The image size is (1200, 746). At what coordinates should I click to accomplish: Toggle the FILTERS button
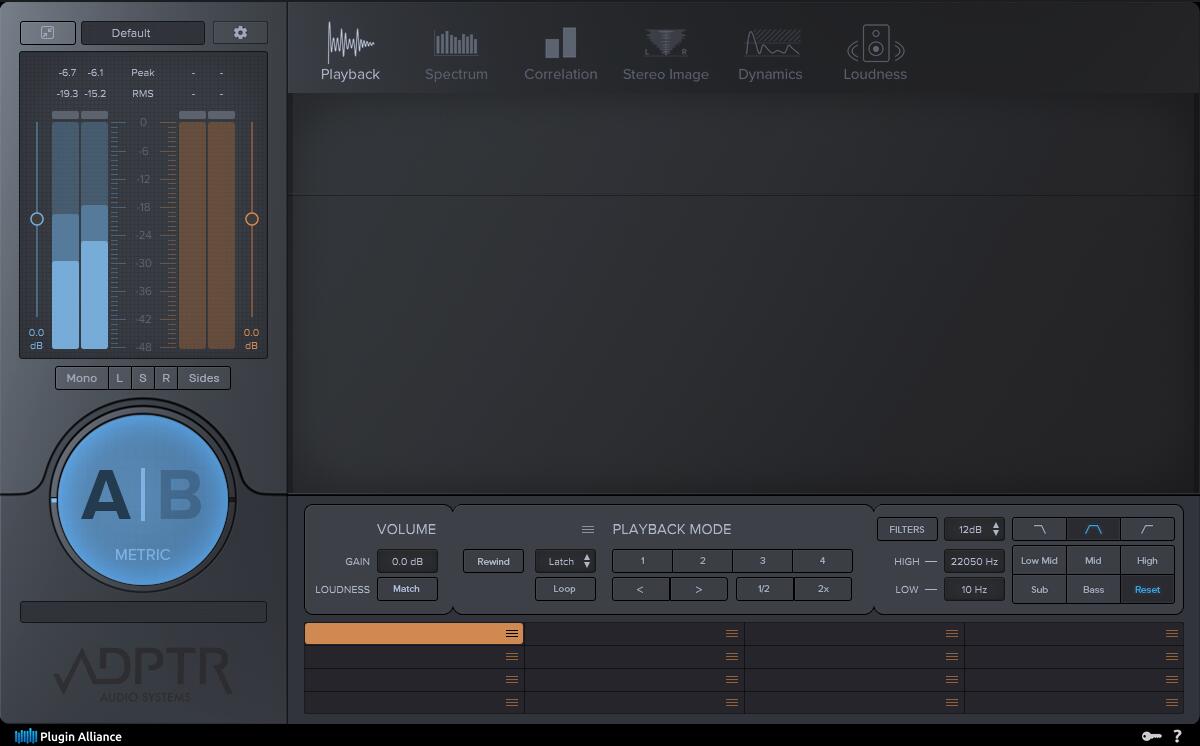click(x=907, y=530)
